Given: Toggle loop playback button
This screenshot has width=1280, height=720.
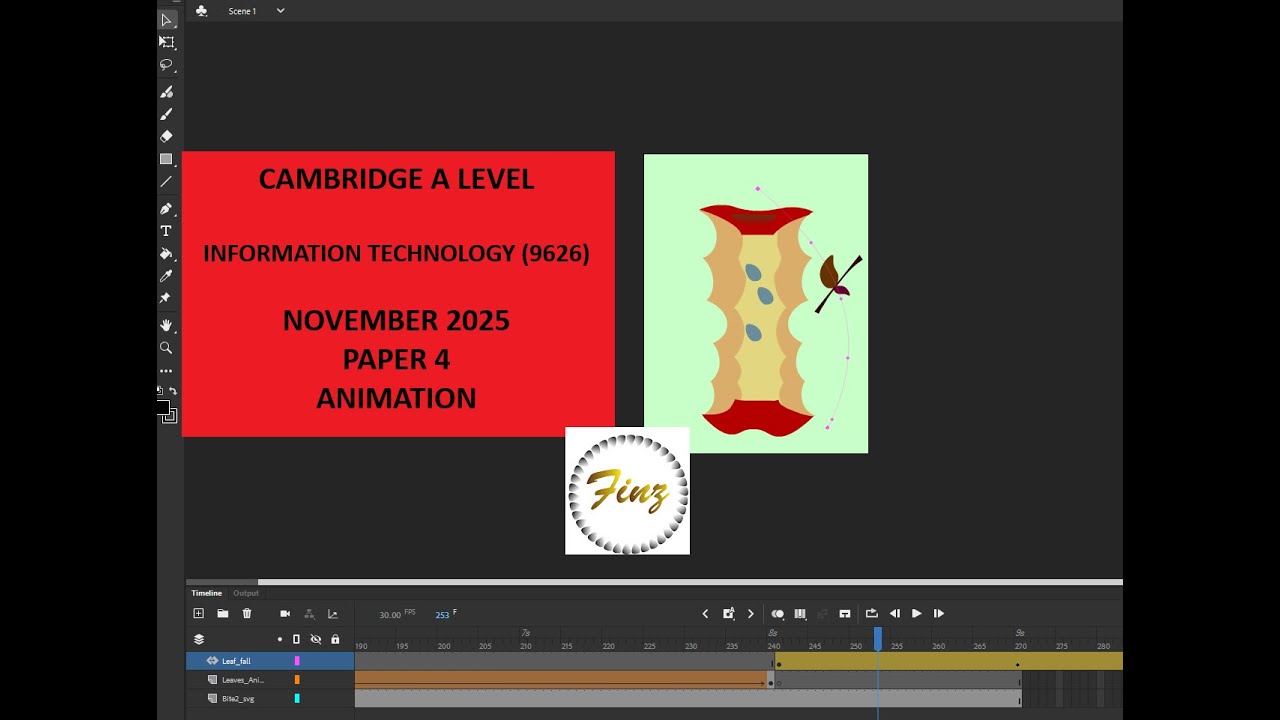Looking at the screenshot, I should [871, 614].
